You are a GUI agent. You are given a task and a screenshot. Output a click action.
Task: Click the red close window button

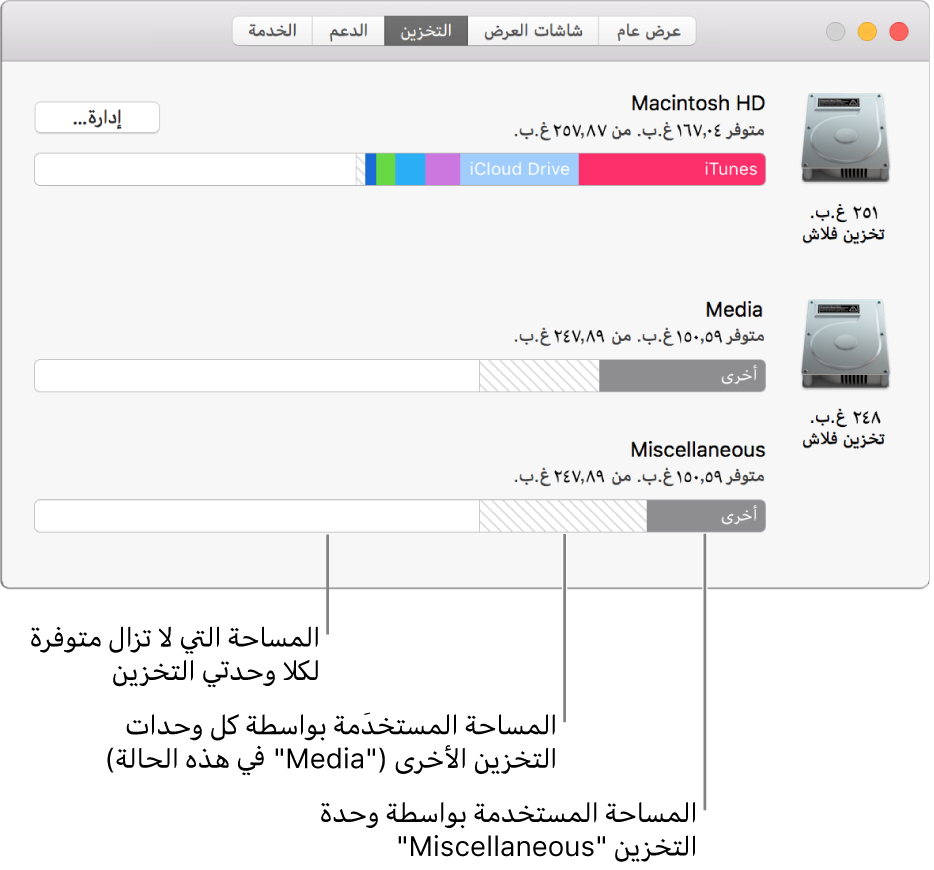point(898,31)
